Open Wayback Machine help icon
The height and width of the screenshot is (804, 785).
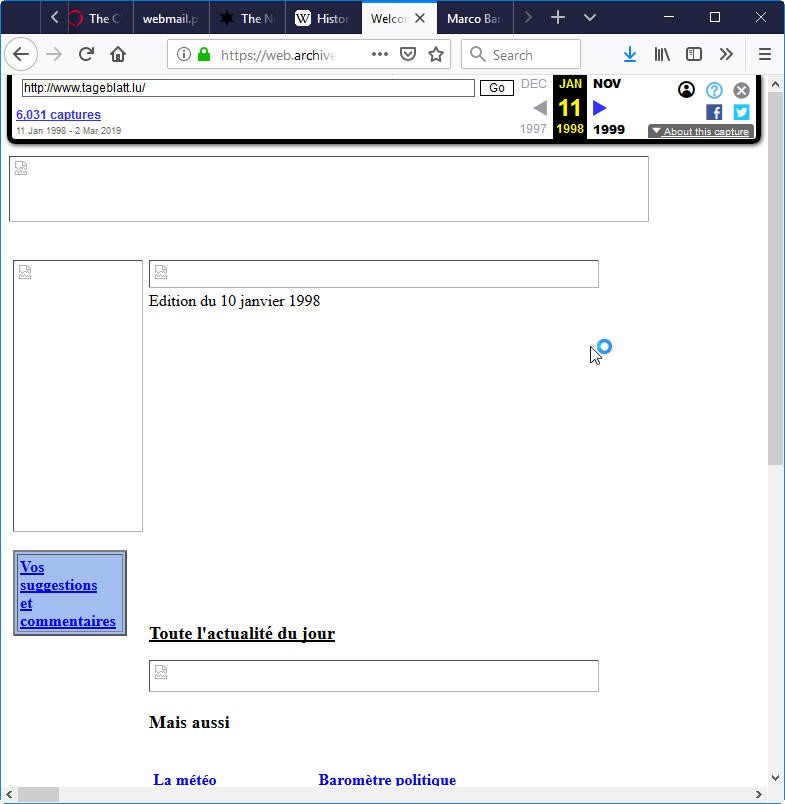pyautogui.click(x=714, y=90)
